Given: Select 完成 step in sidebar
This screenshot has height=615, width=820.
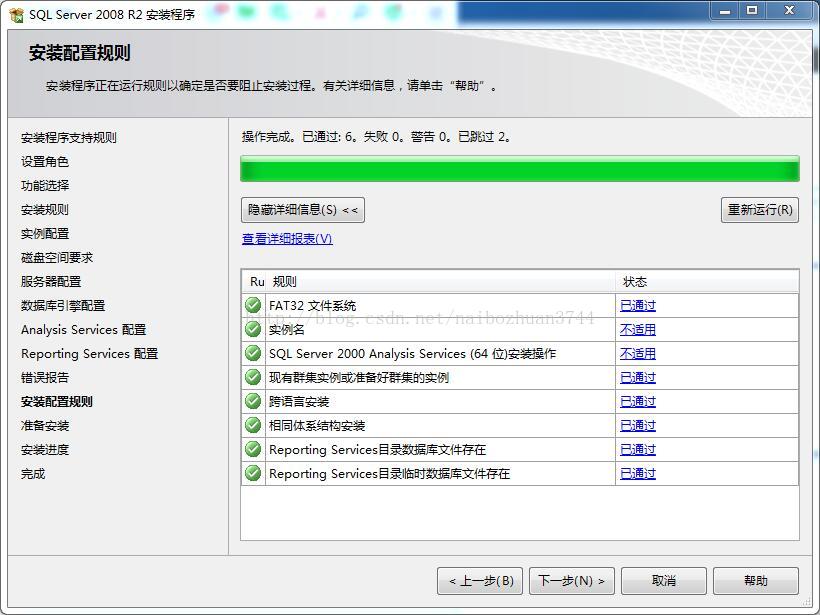Looking at the screenshot, I should 32,474.
